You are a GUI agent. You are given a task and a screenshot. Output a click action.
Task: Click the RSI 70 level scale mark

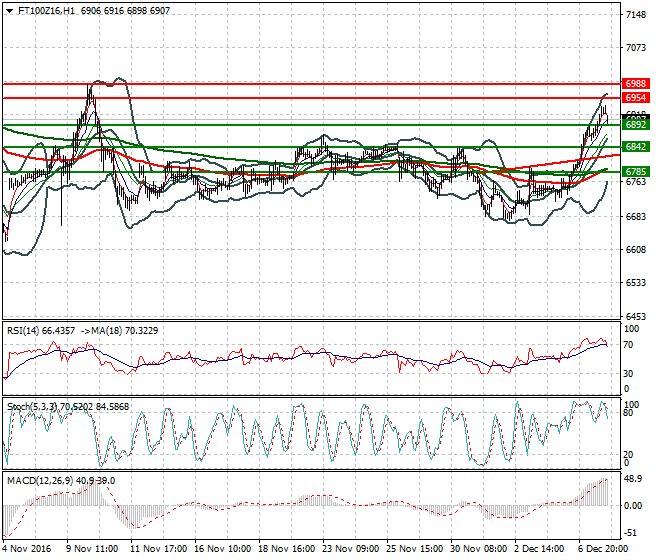[630, 345]
